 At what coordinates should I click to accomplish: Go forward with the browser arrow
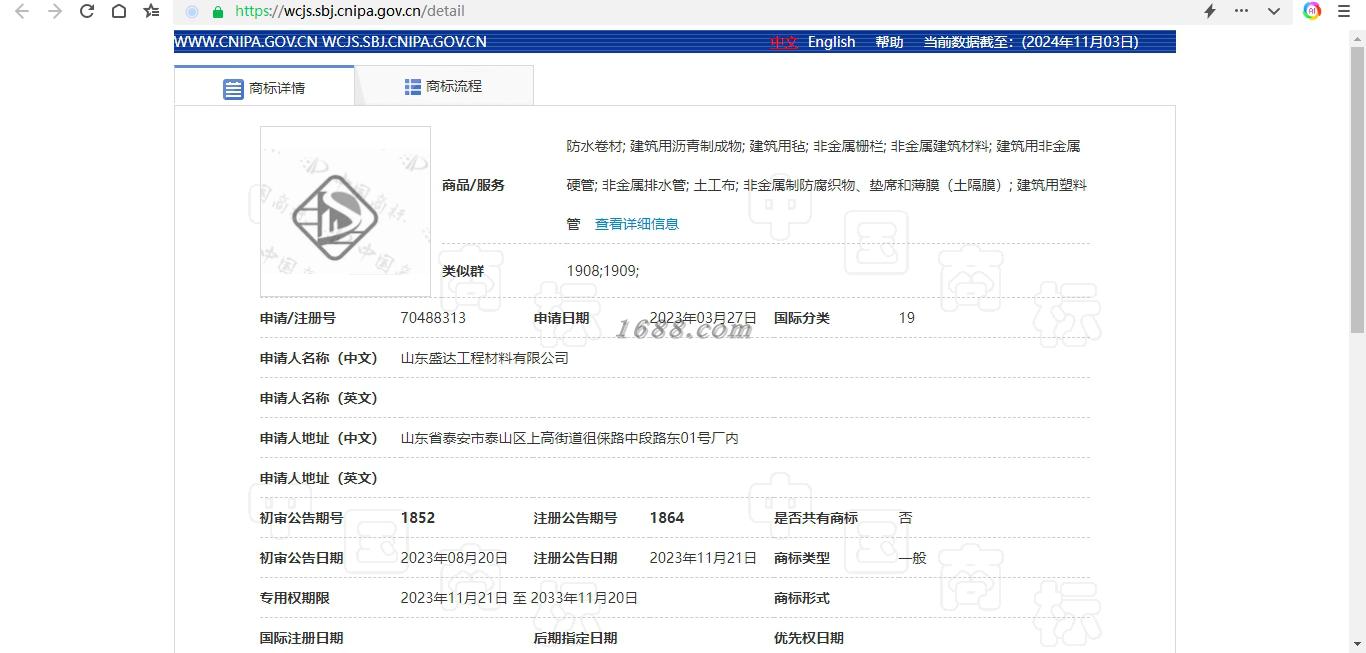click(55, 11)
